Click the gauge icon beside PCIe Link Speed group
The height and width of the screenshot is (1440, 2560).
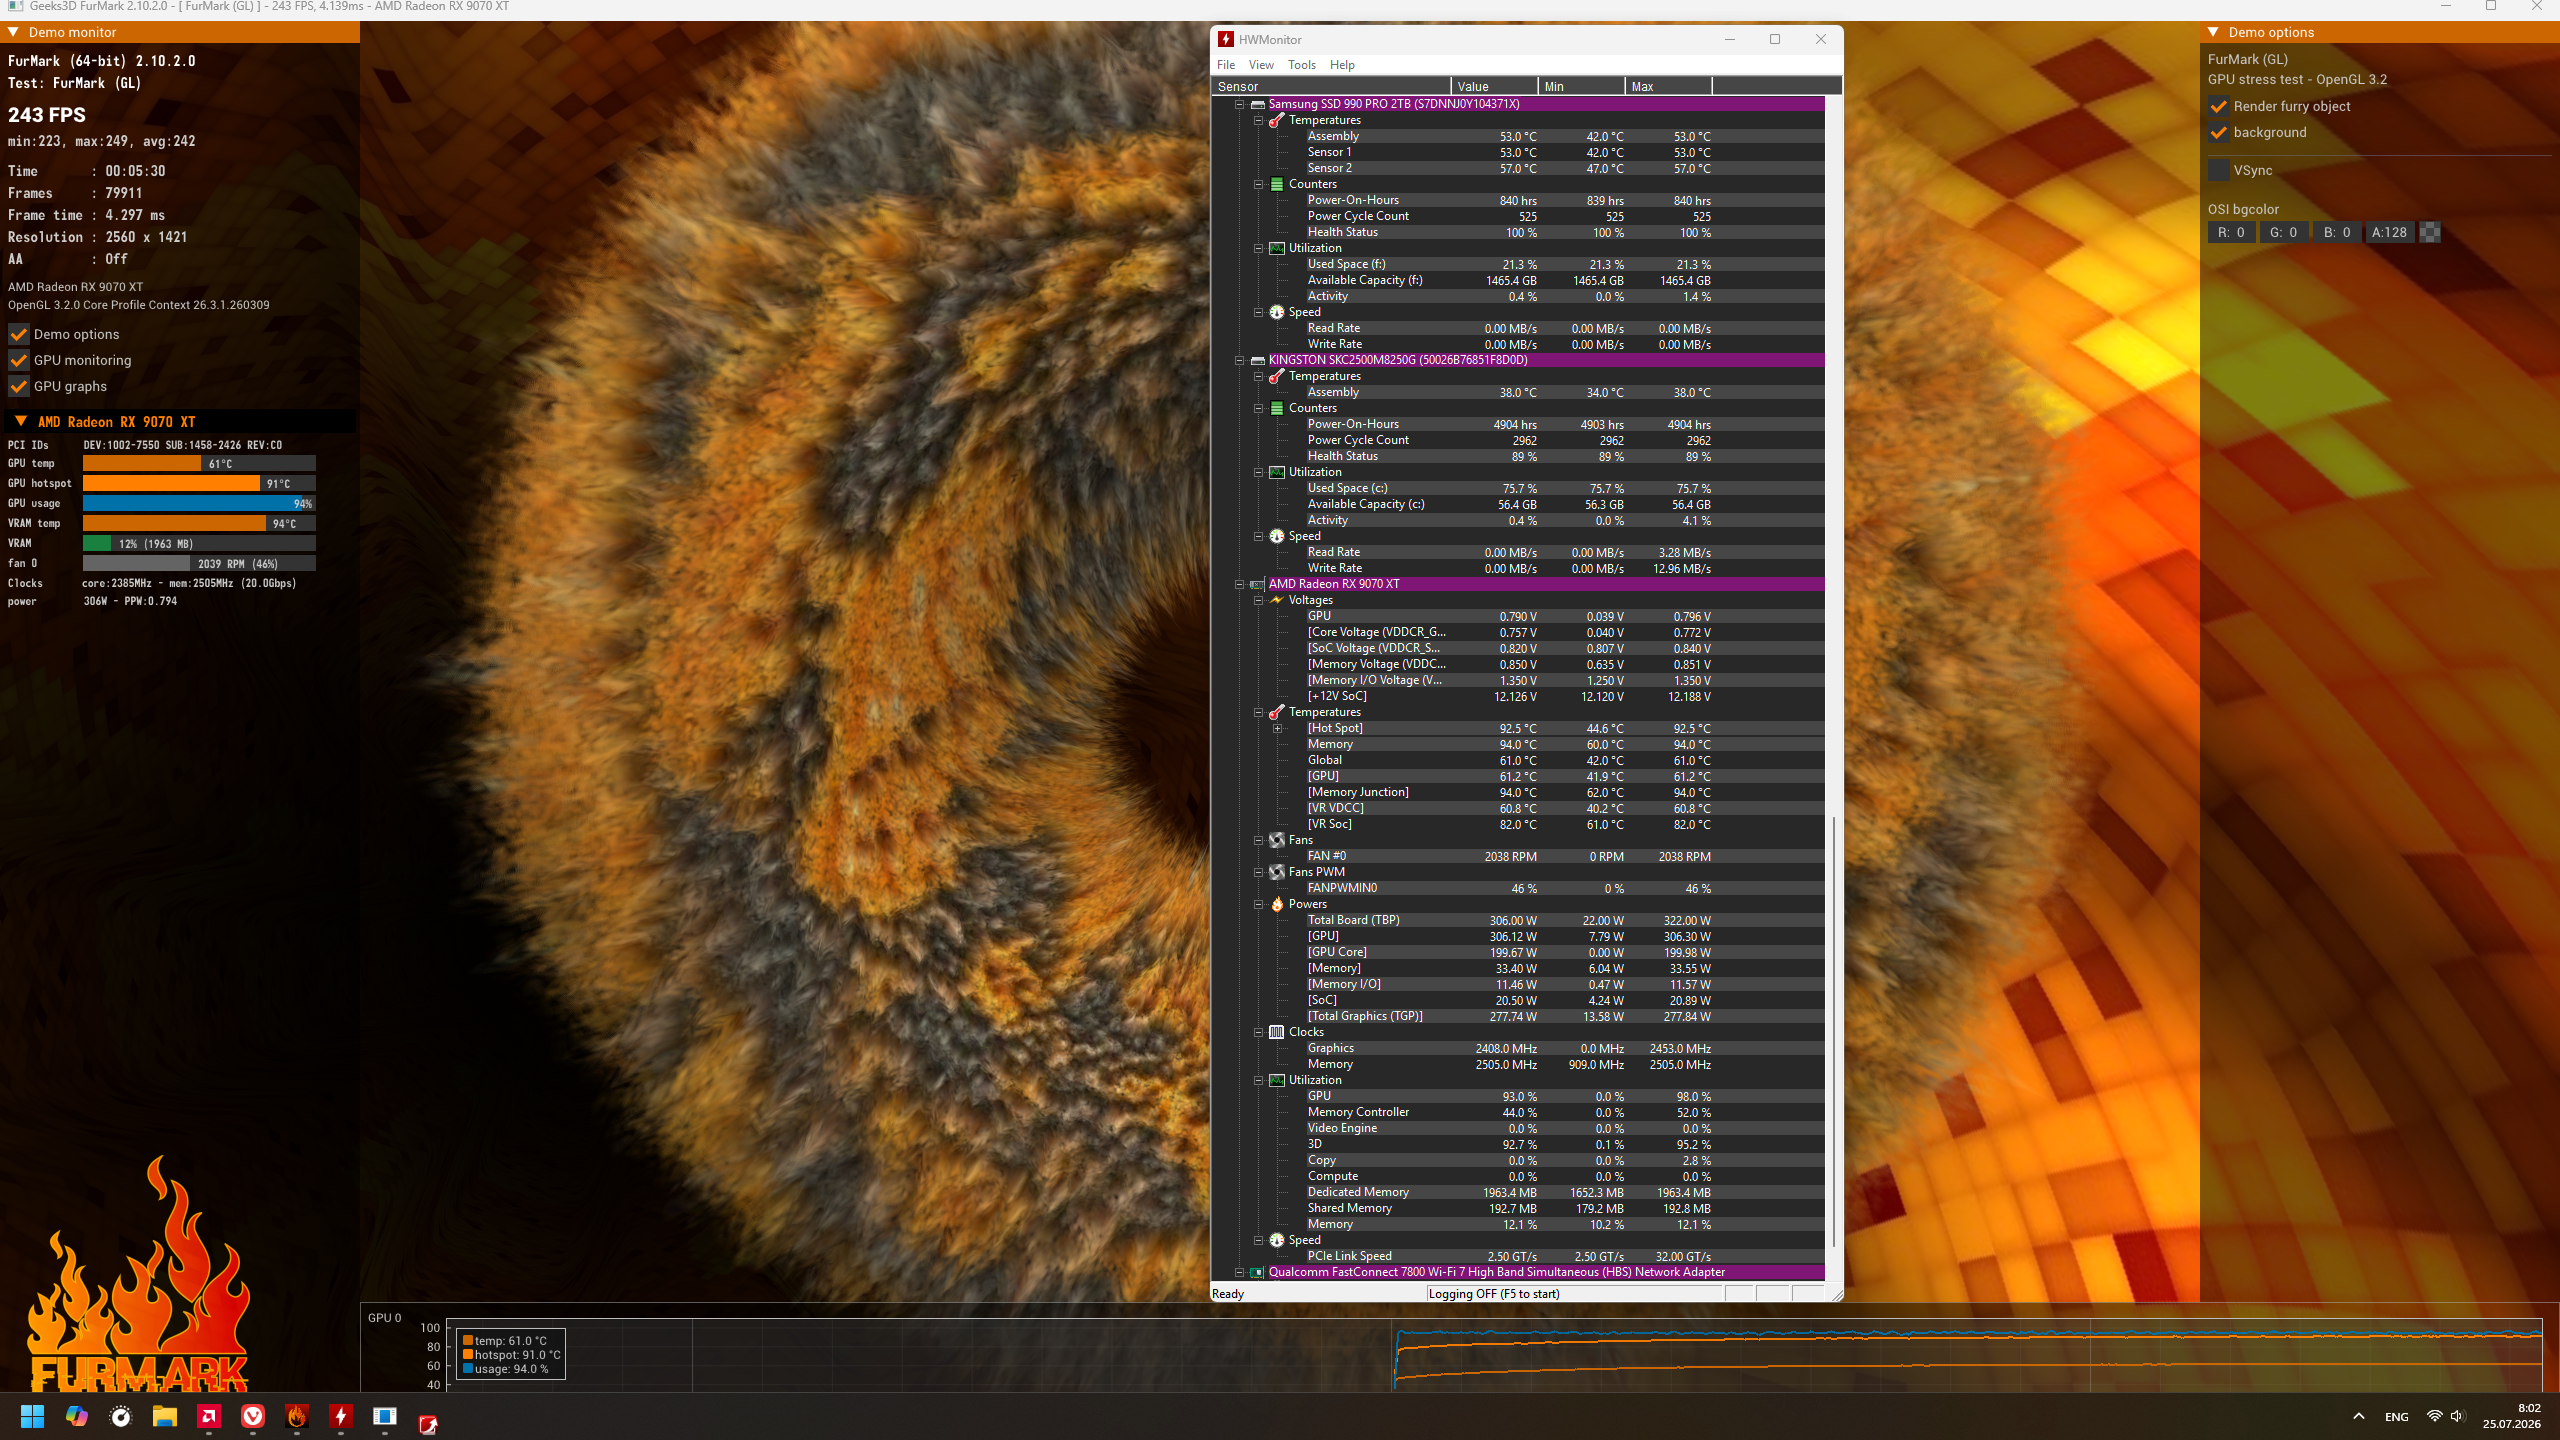(1277, 1240)
